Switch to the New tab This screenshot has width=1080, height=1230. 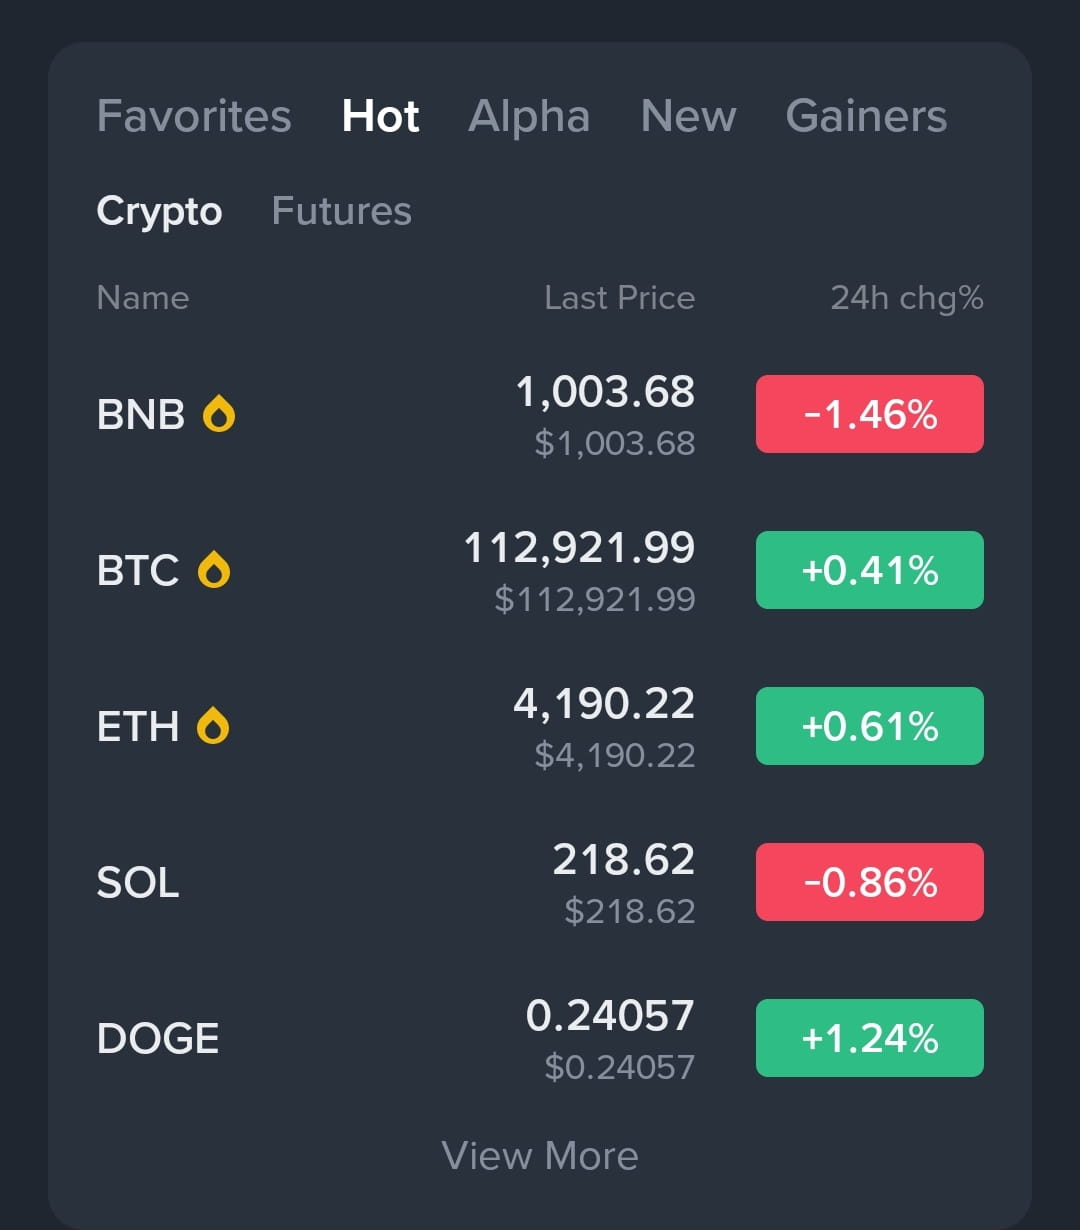[688, 116]
